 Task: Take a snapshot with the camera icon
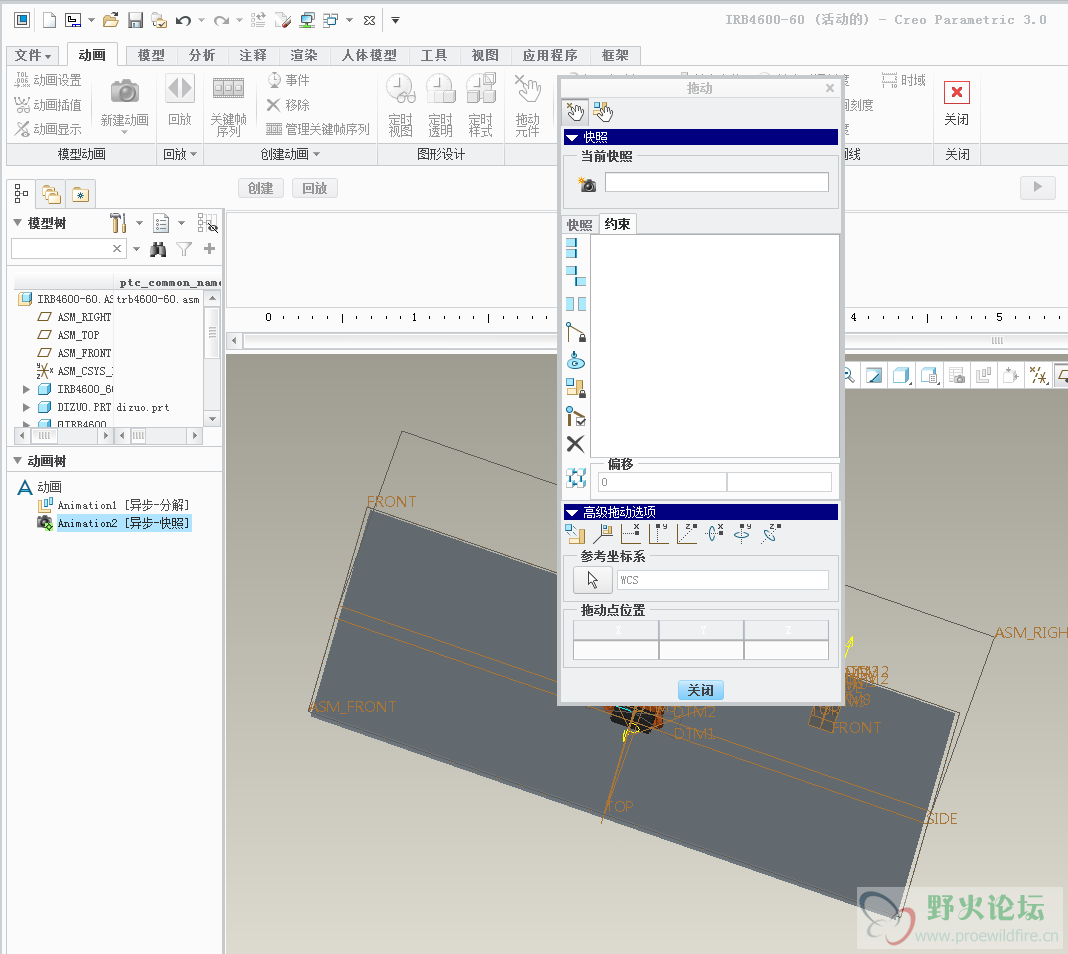(586, 184)
